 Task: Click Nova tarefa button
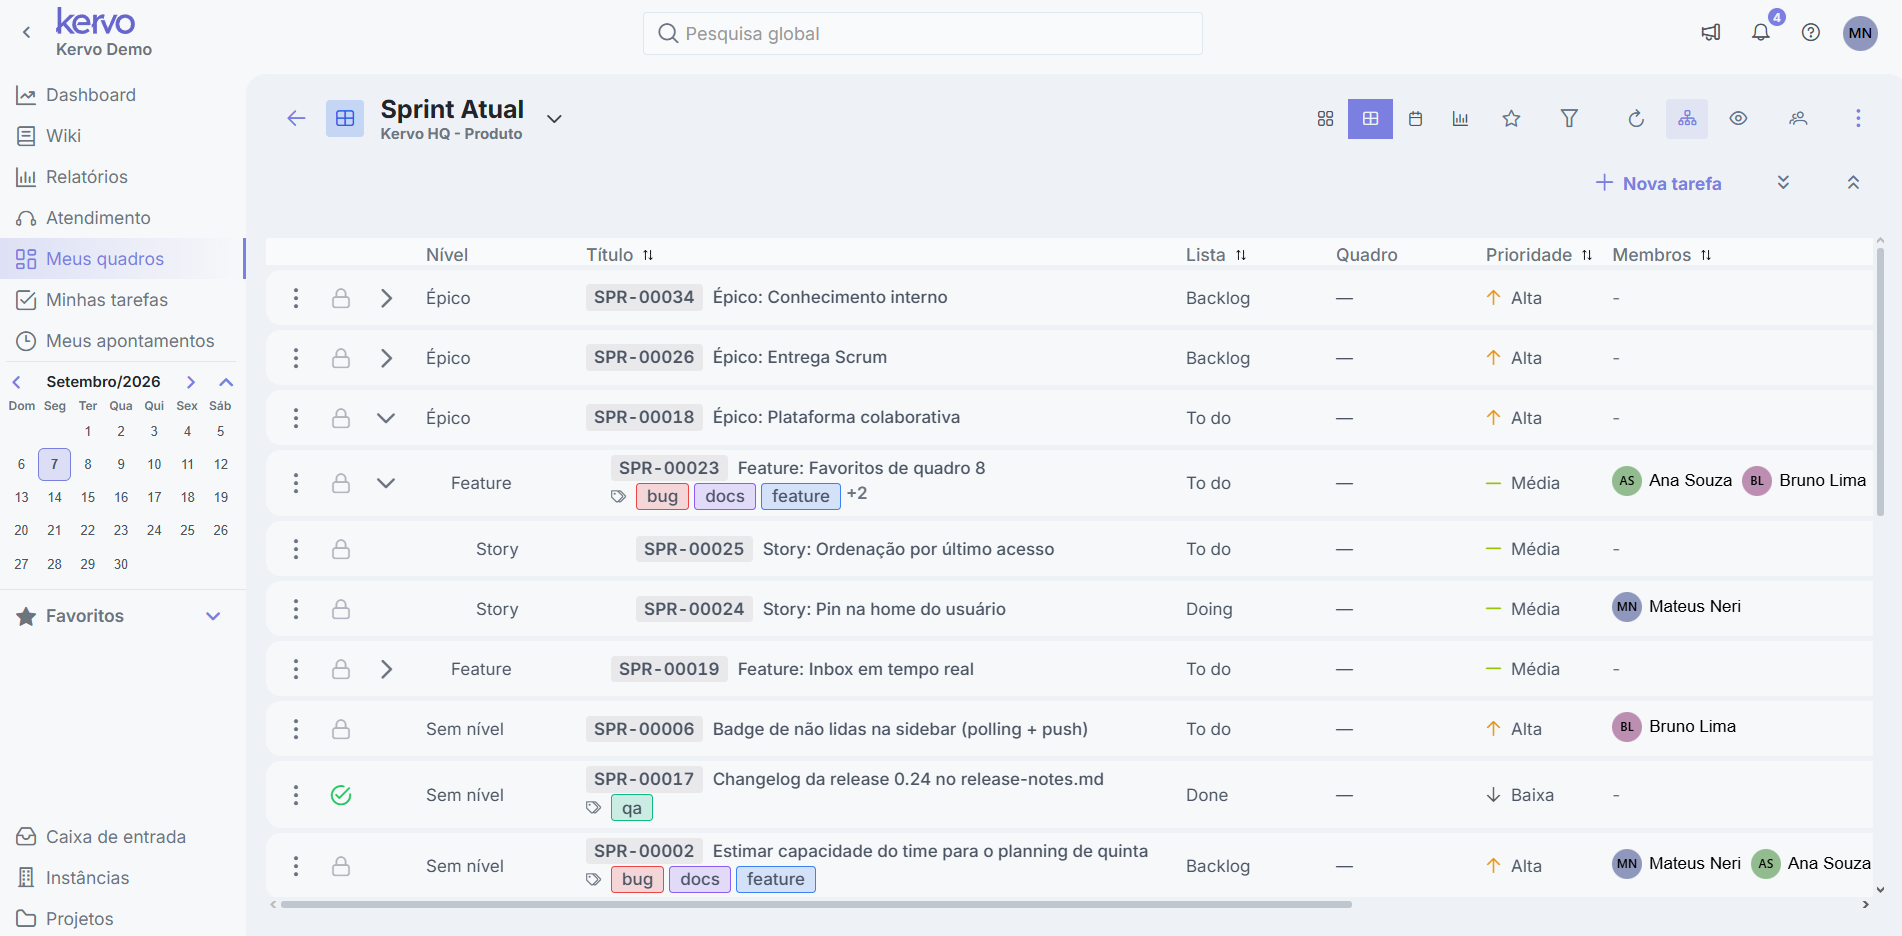(1658, 183)
